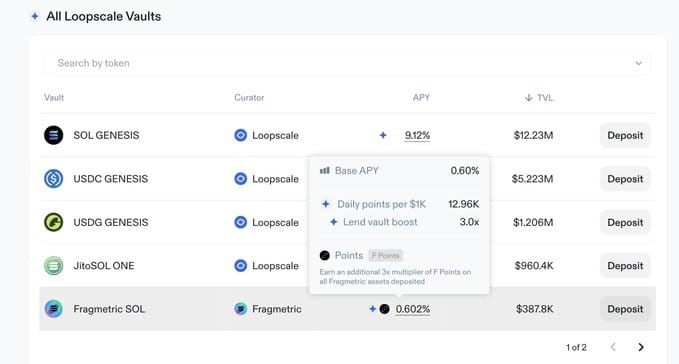Go to next page of vaults
Image resolution: width=679 pixels, height=364 pixels.
[x=641, y=347]
